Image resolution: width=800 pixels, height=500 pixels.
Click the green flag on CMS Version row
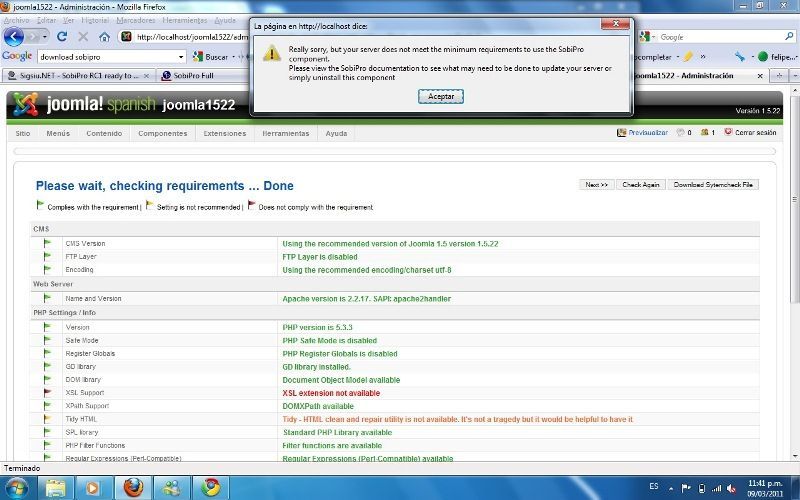47,243
